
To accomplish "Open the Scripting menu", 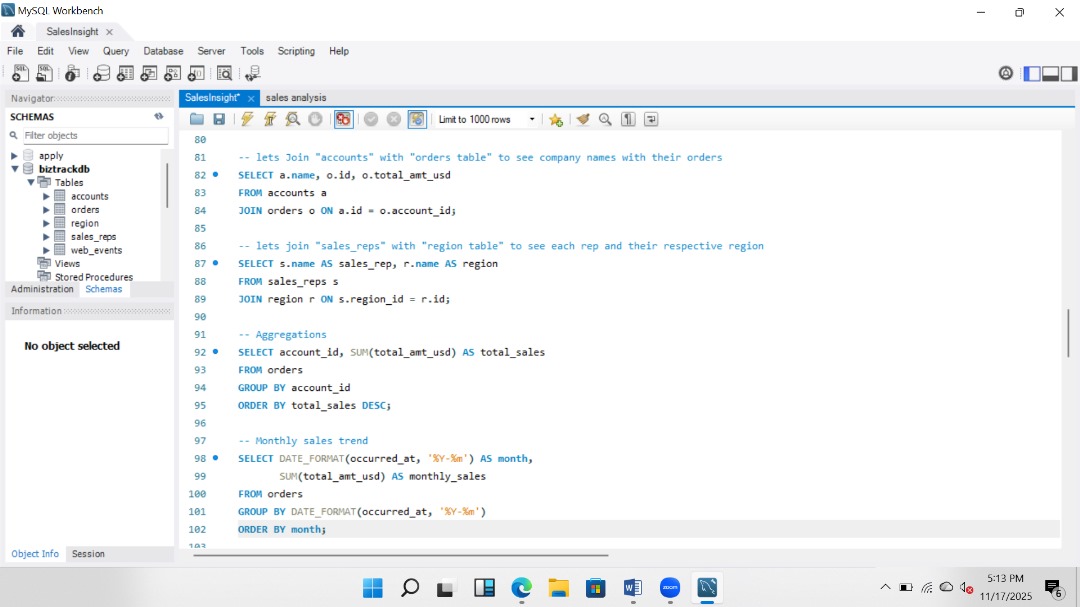I will click(296, 51).
